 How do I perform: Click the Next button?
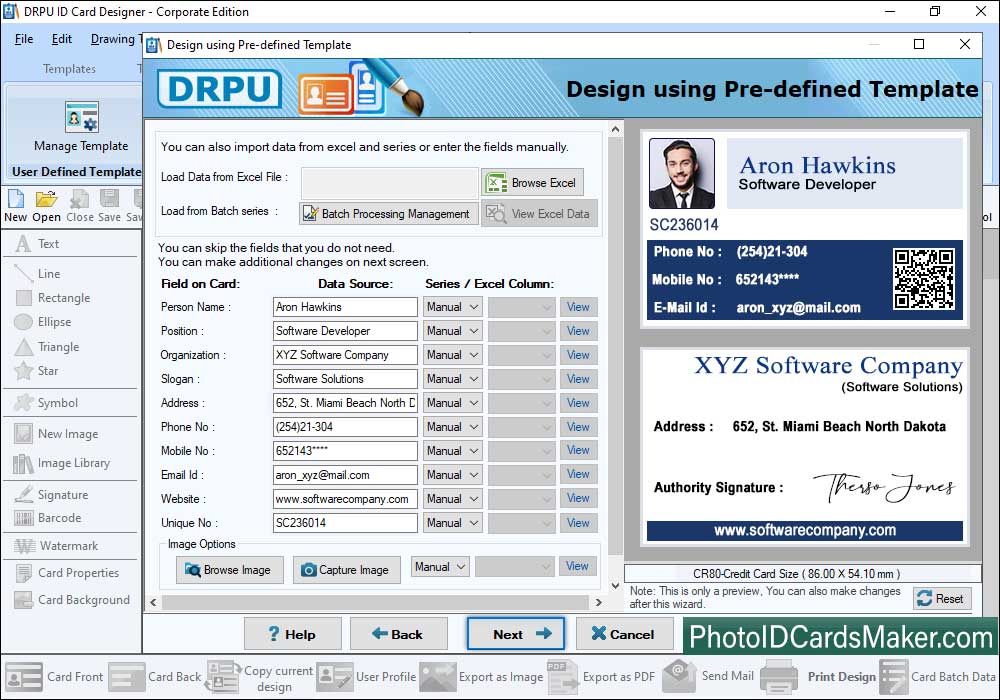(515, 634)
